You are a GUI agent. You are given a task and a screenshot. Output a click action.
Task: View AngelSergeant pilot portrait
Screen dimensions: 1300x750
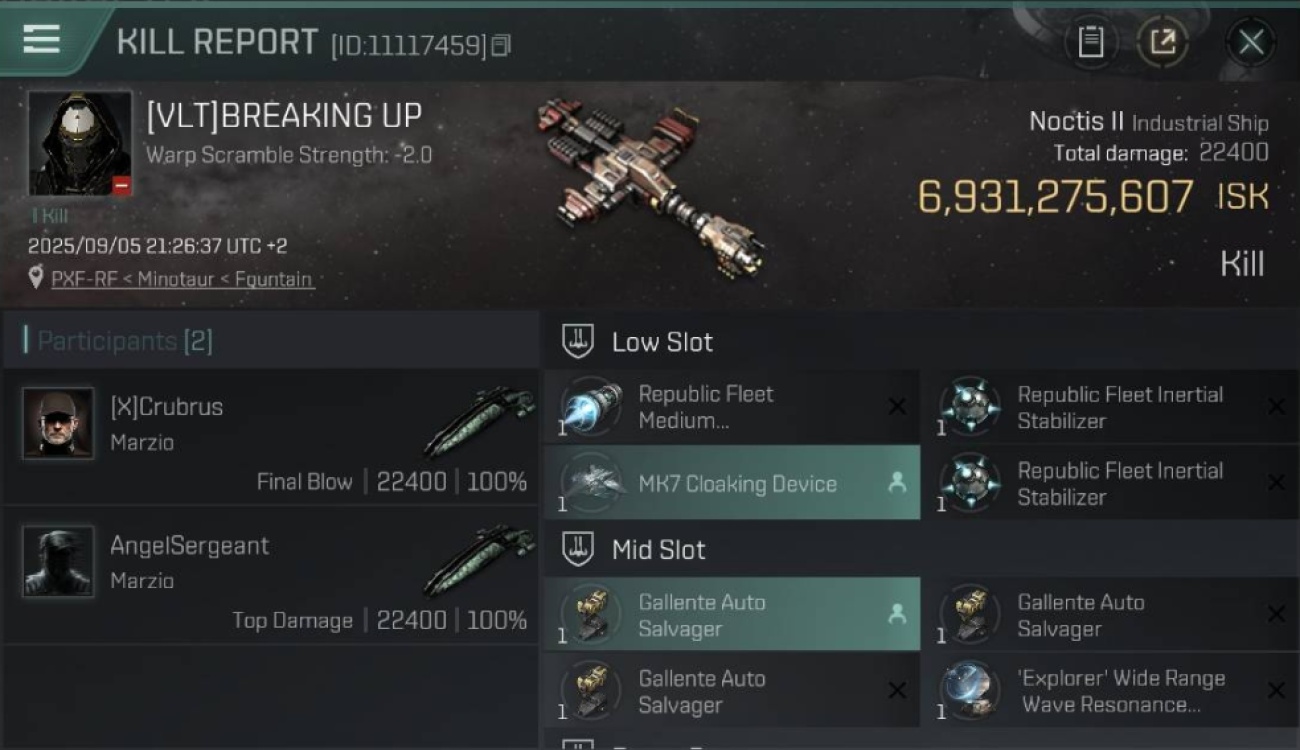click(58, 562)
